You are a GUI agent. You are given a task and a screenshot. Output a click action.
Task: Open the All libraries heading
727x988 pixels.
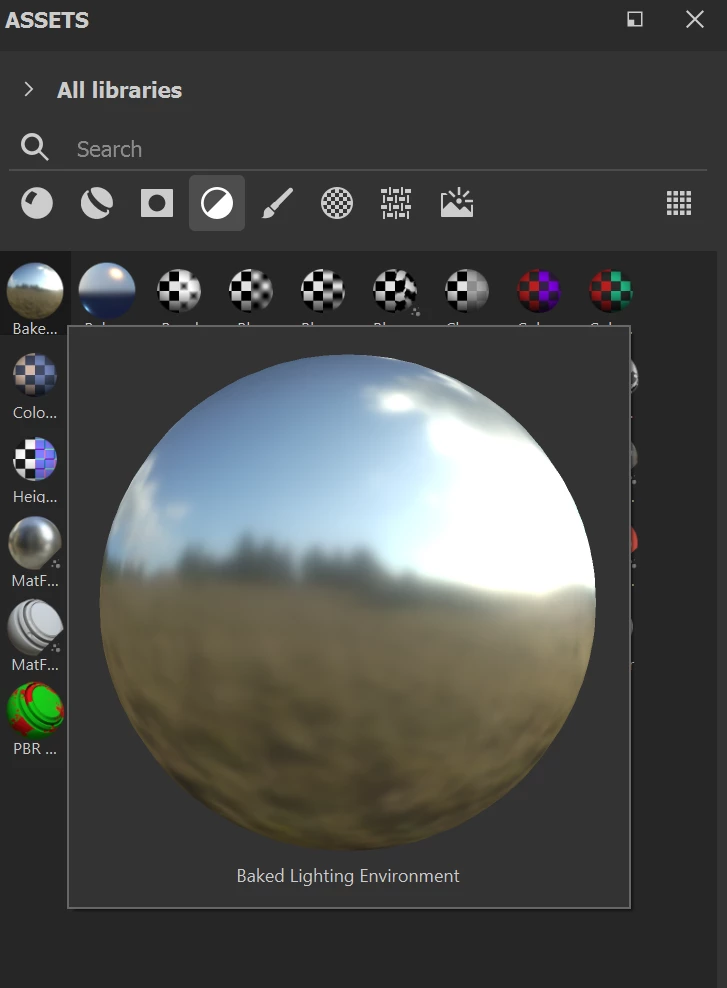point(119,90)
